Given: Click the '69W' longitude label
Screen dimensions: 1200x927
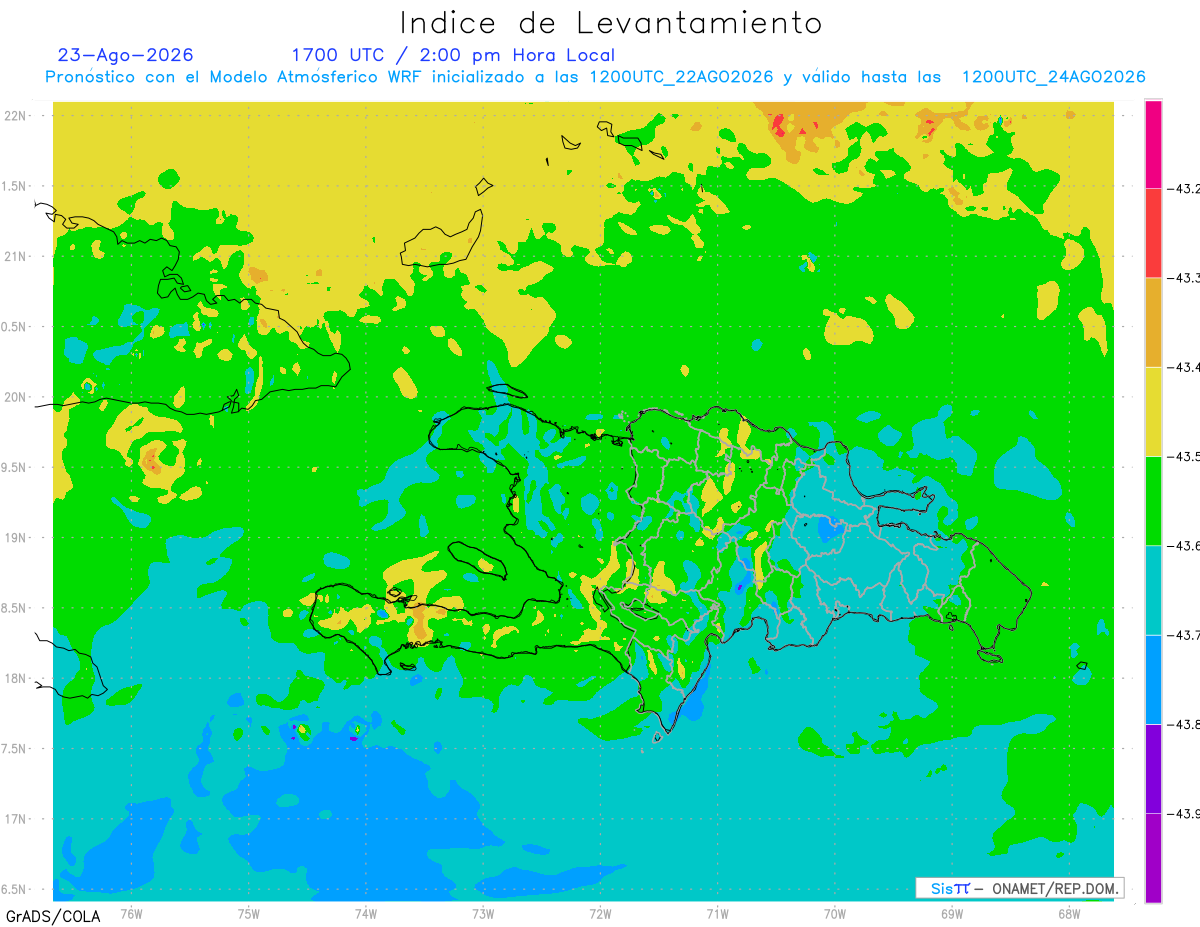Looking at the screenshot, I should click(952, 913).
